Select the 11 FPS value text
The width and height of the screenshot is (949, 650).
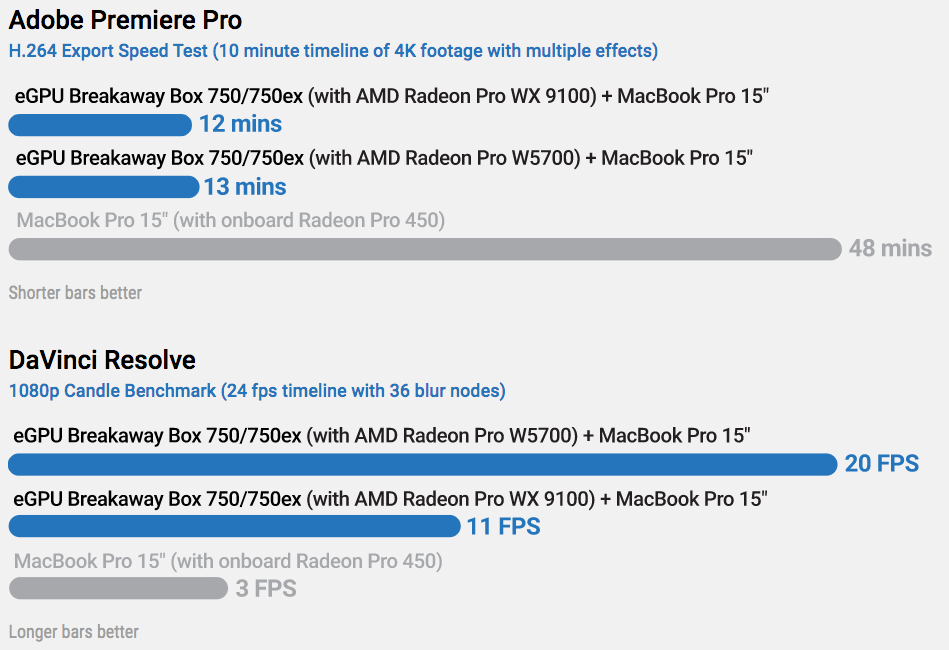(504, 526)
